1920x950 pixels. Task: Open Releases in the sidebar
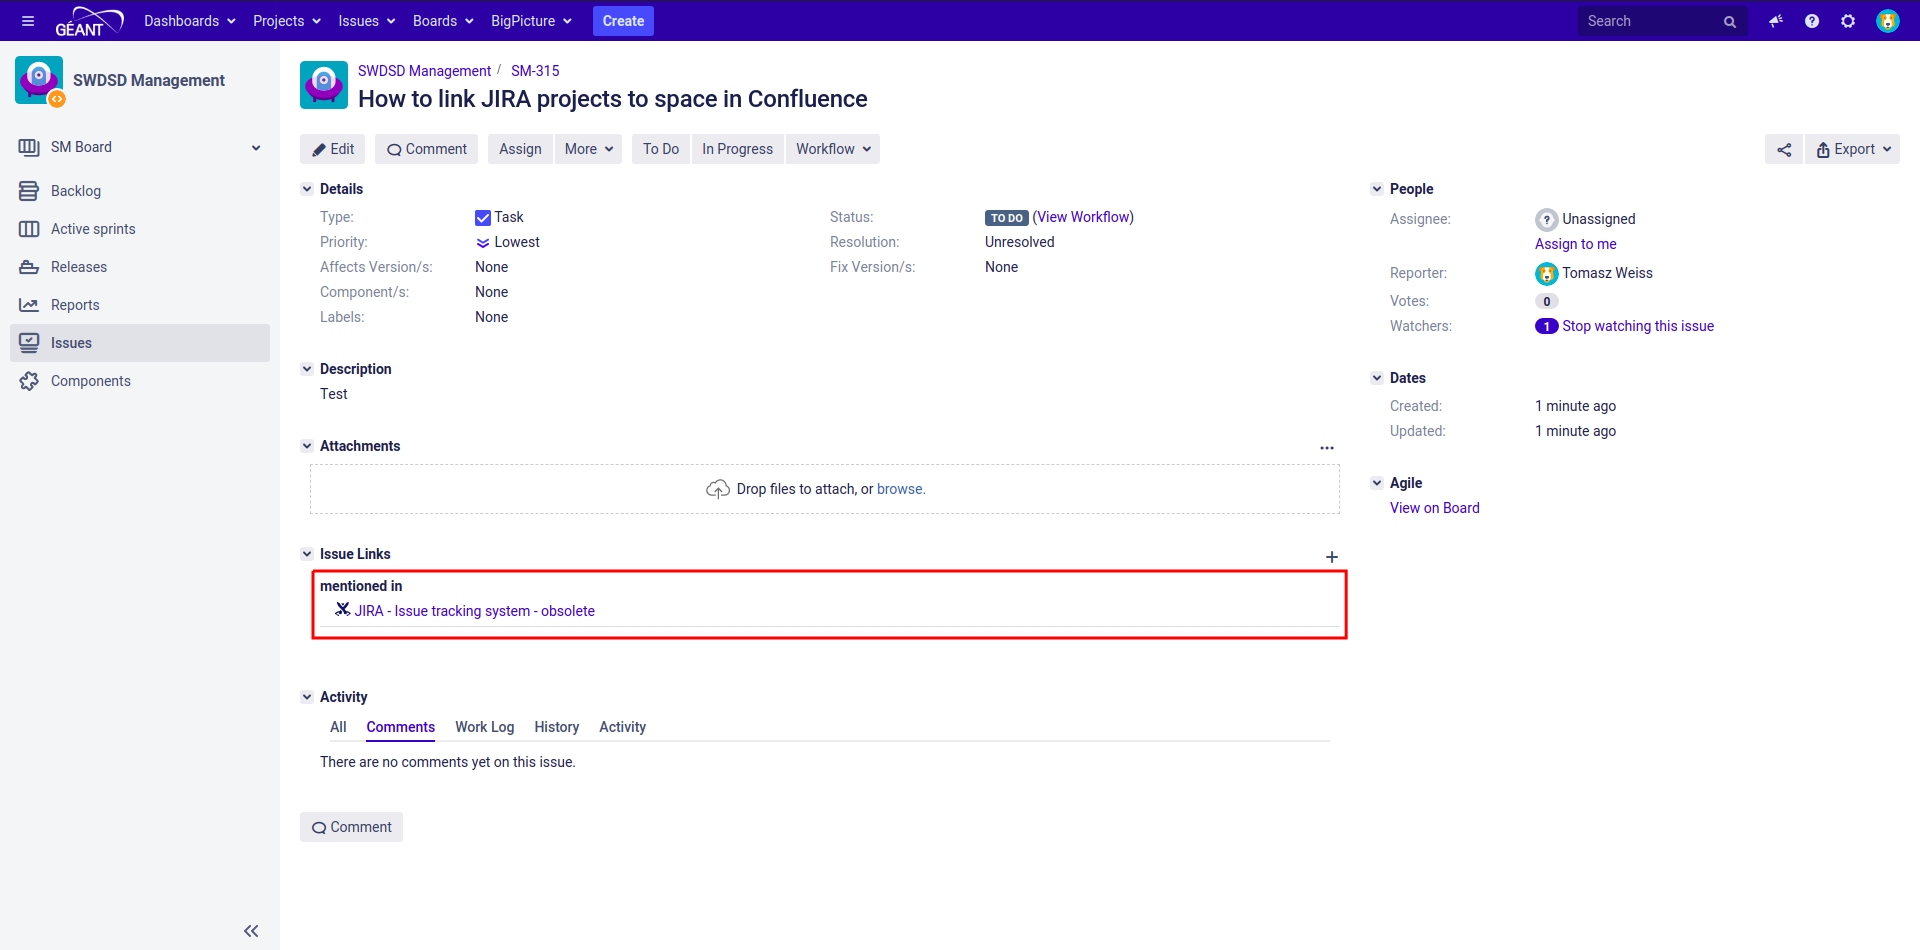tap(140, 267)
